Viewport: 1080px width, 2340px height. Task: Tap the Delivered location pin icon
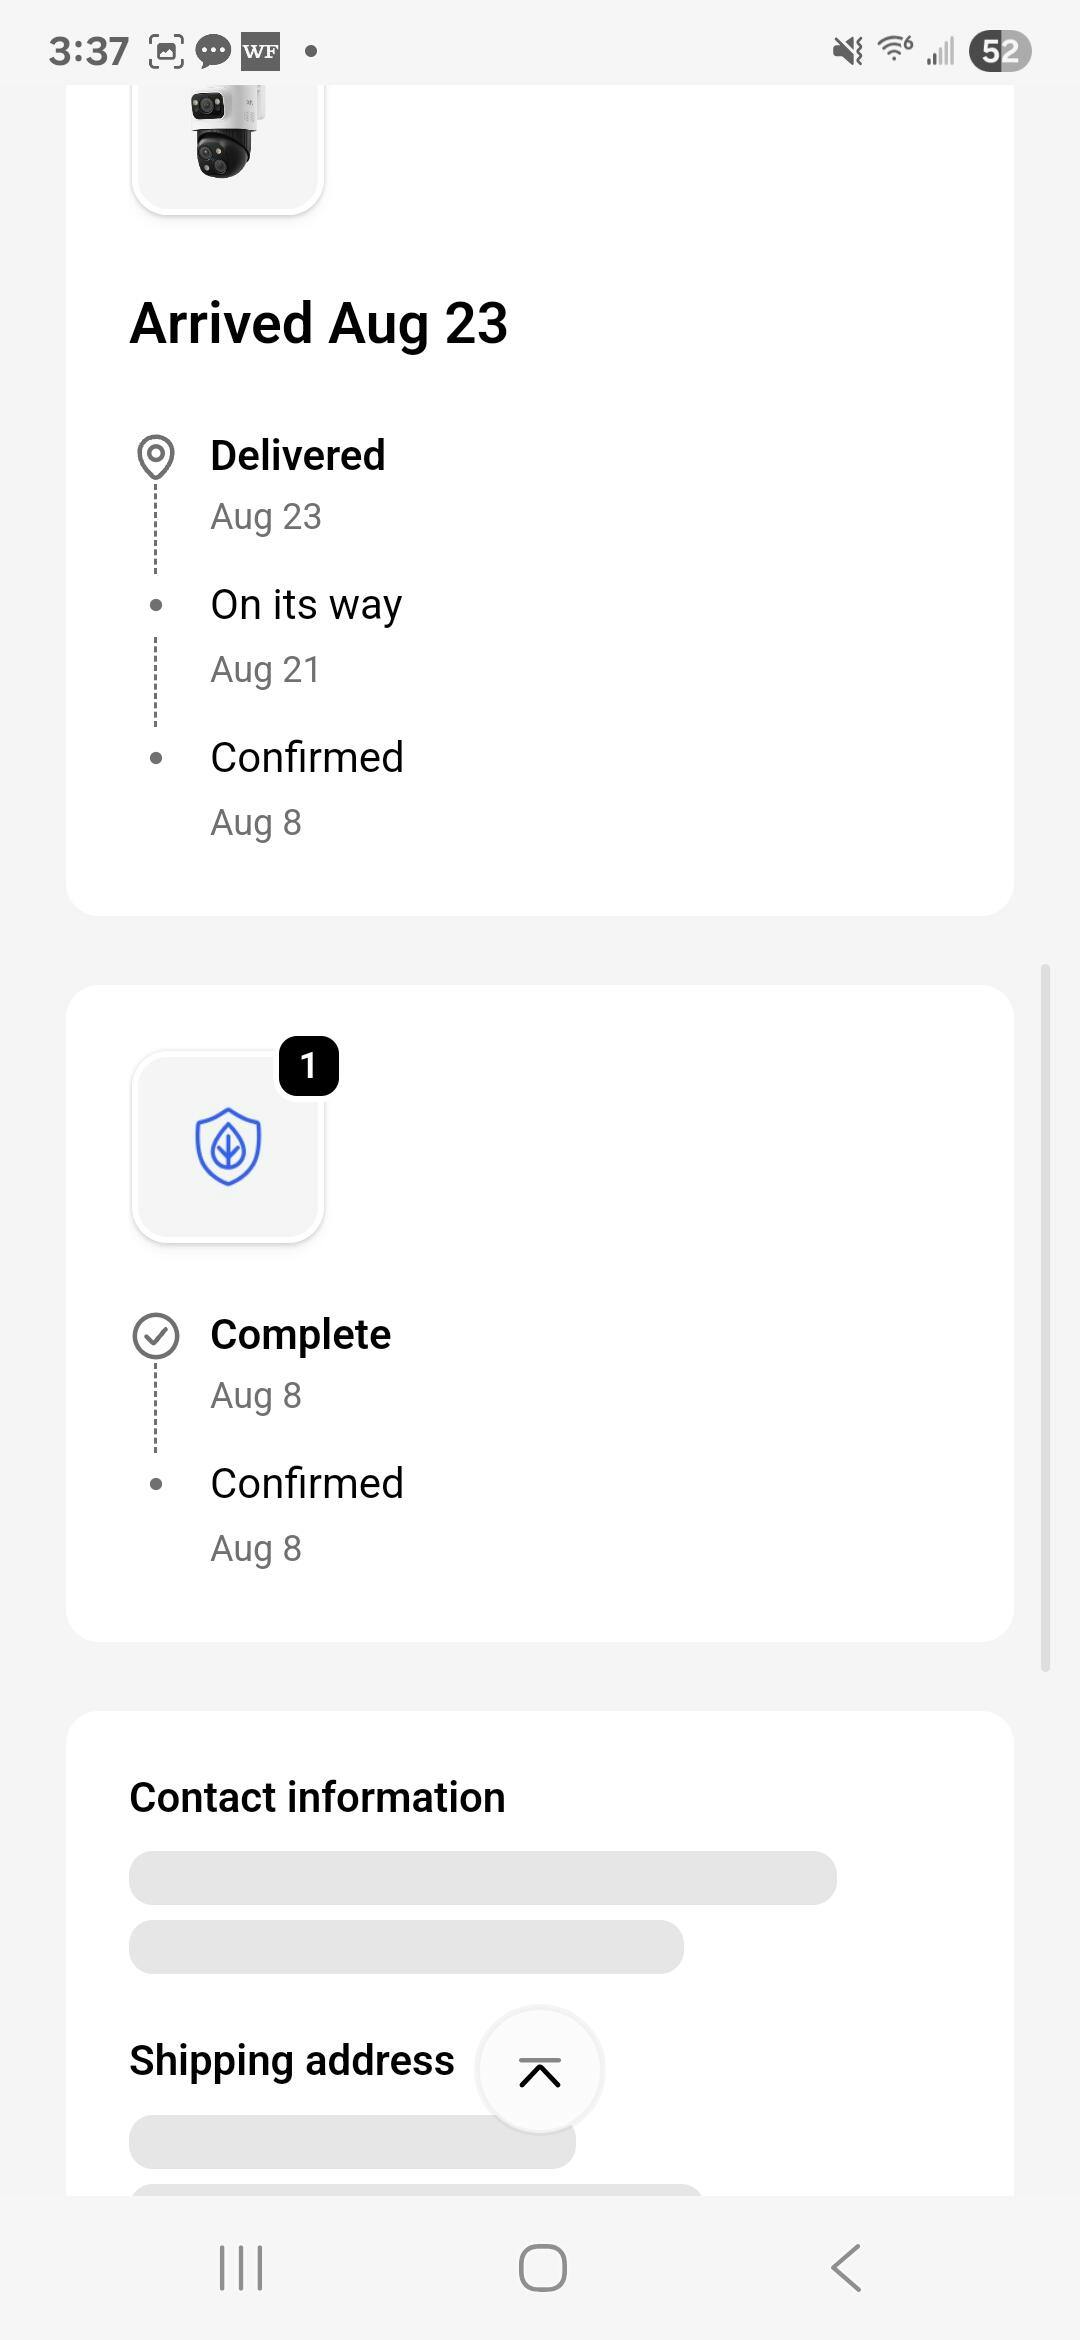pyautogui.click(x=156, y=457)
